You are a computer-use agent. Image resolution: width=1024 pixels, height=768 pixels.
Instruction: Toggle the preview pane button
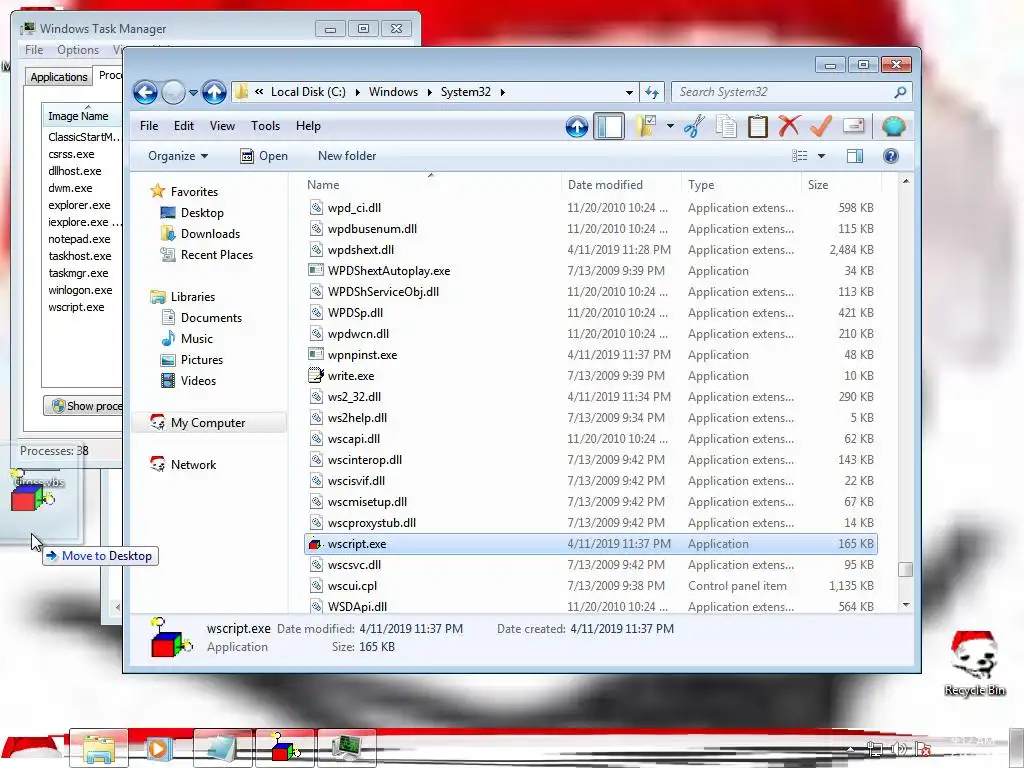[855, 155]
